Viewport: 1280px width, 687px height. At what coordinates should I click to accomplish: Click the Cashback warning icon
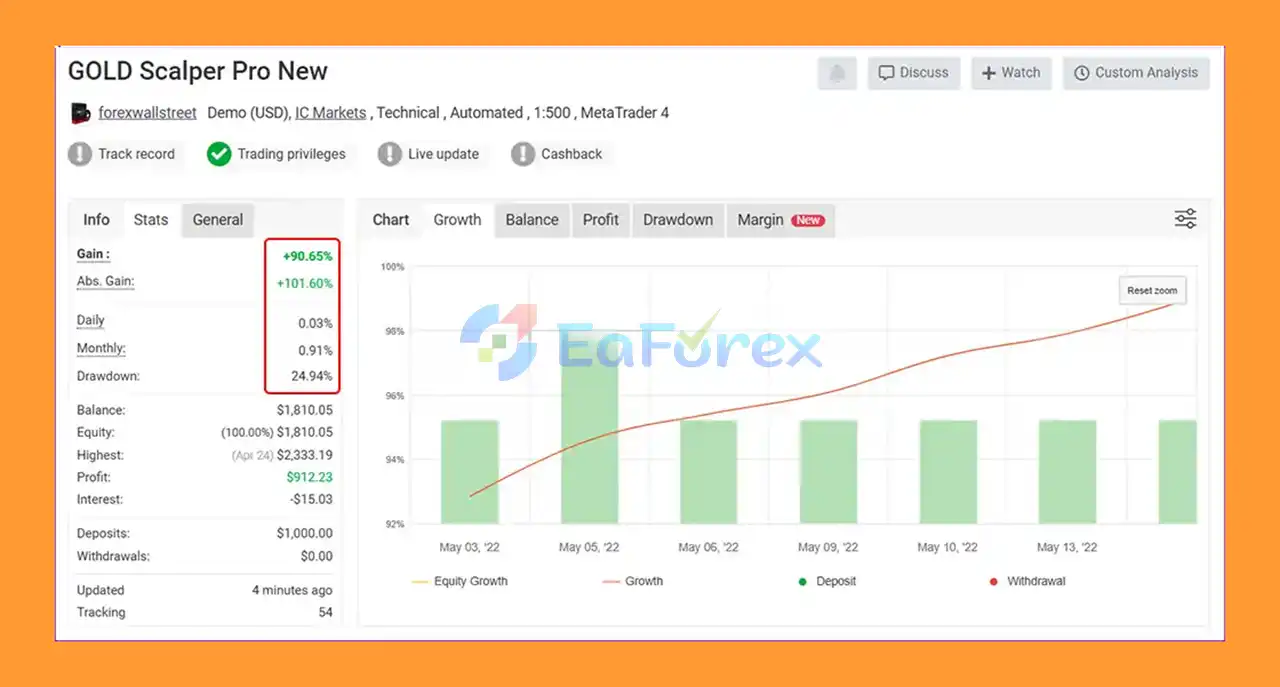click(523, 154)
